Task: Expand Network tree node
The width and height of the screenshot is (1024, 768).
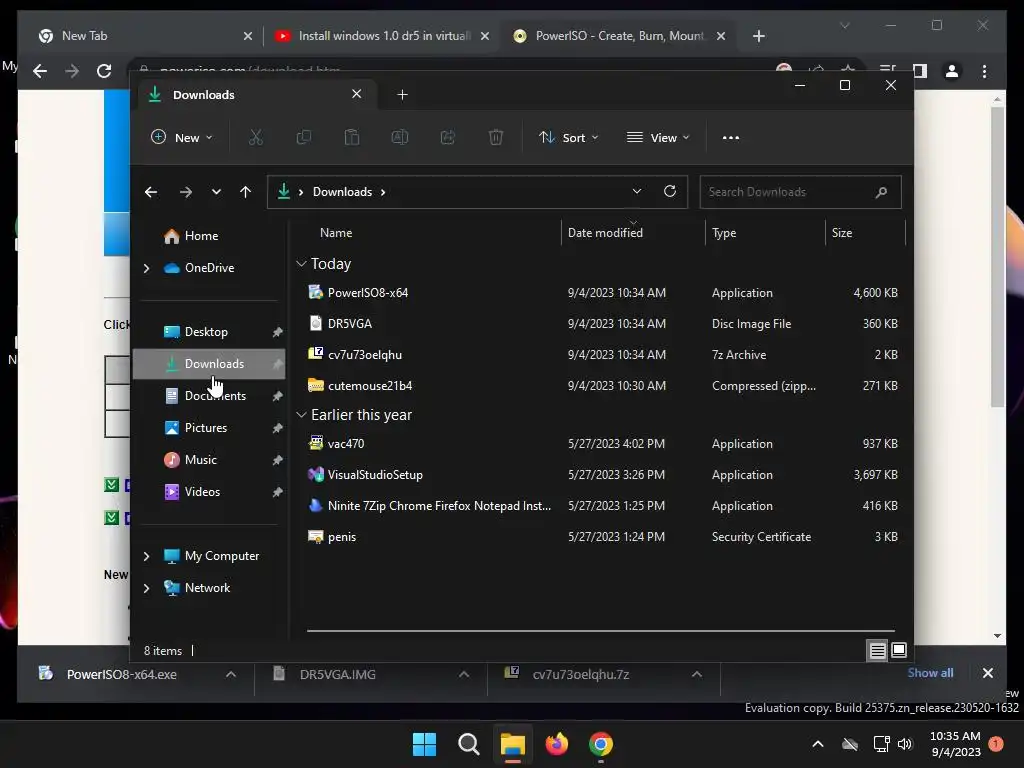Action: point(146,588)
